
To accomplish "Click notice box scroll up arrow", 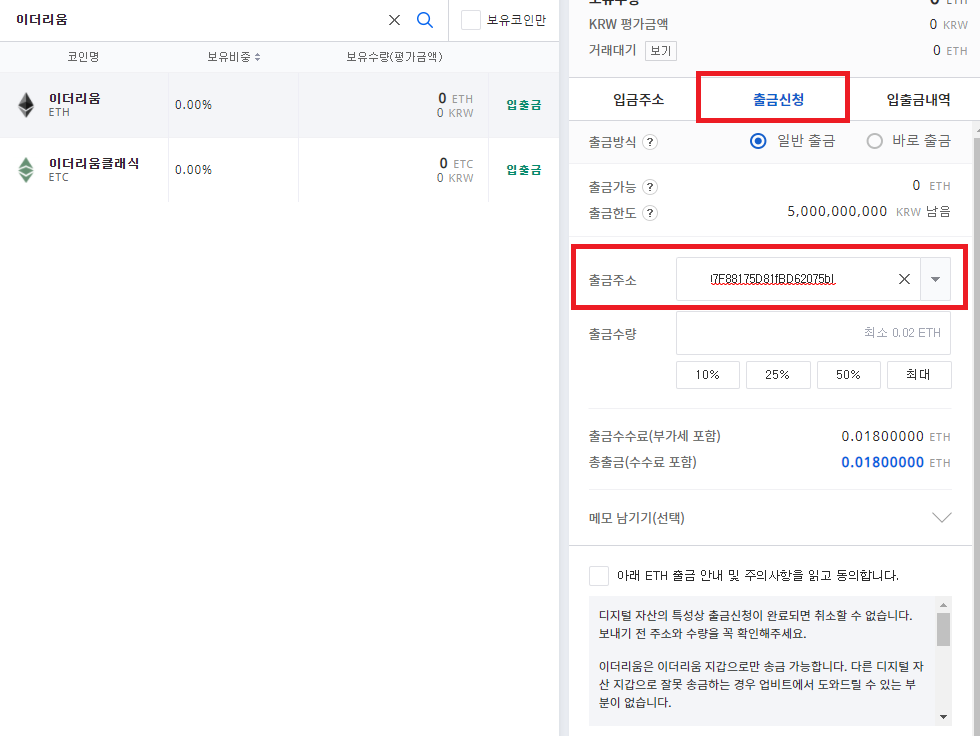I will tap(943, 605).
